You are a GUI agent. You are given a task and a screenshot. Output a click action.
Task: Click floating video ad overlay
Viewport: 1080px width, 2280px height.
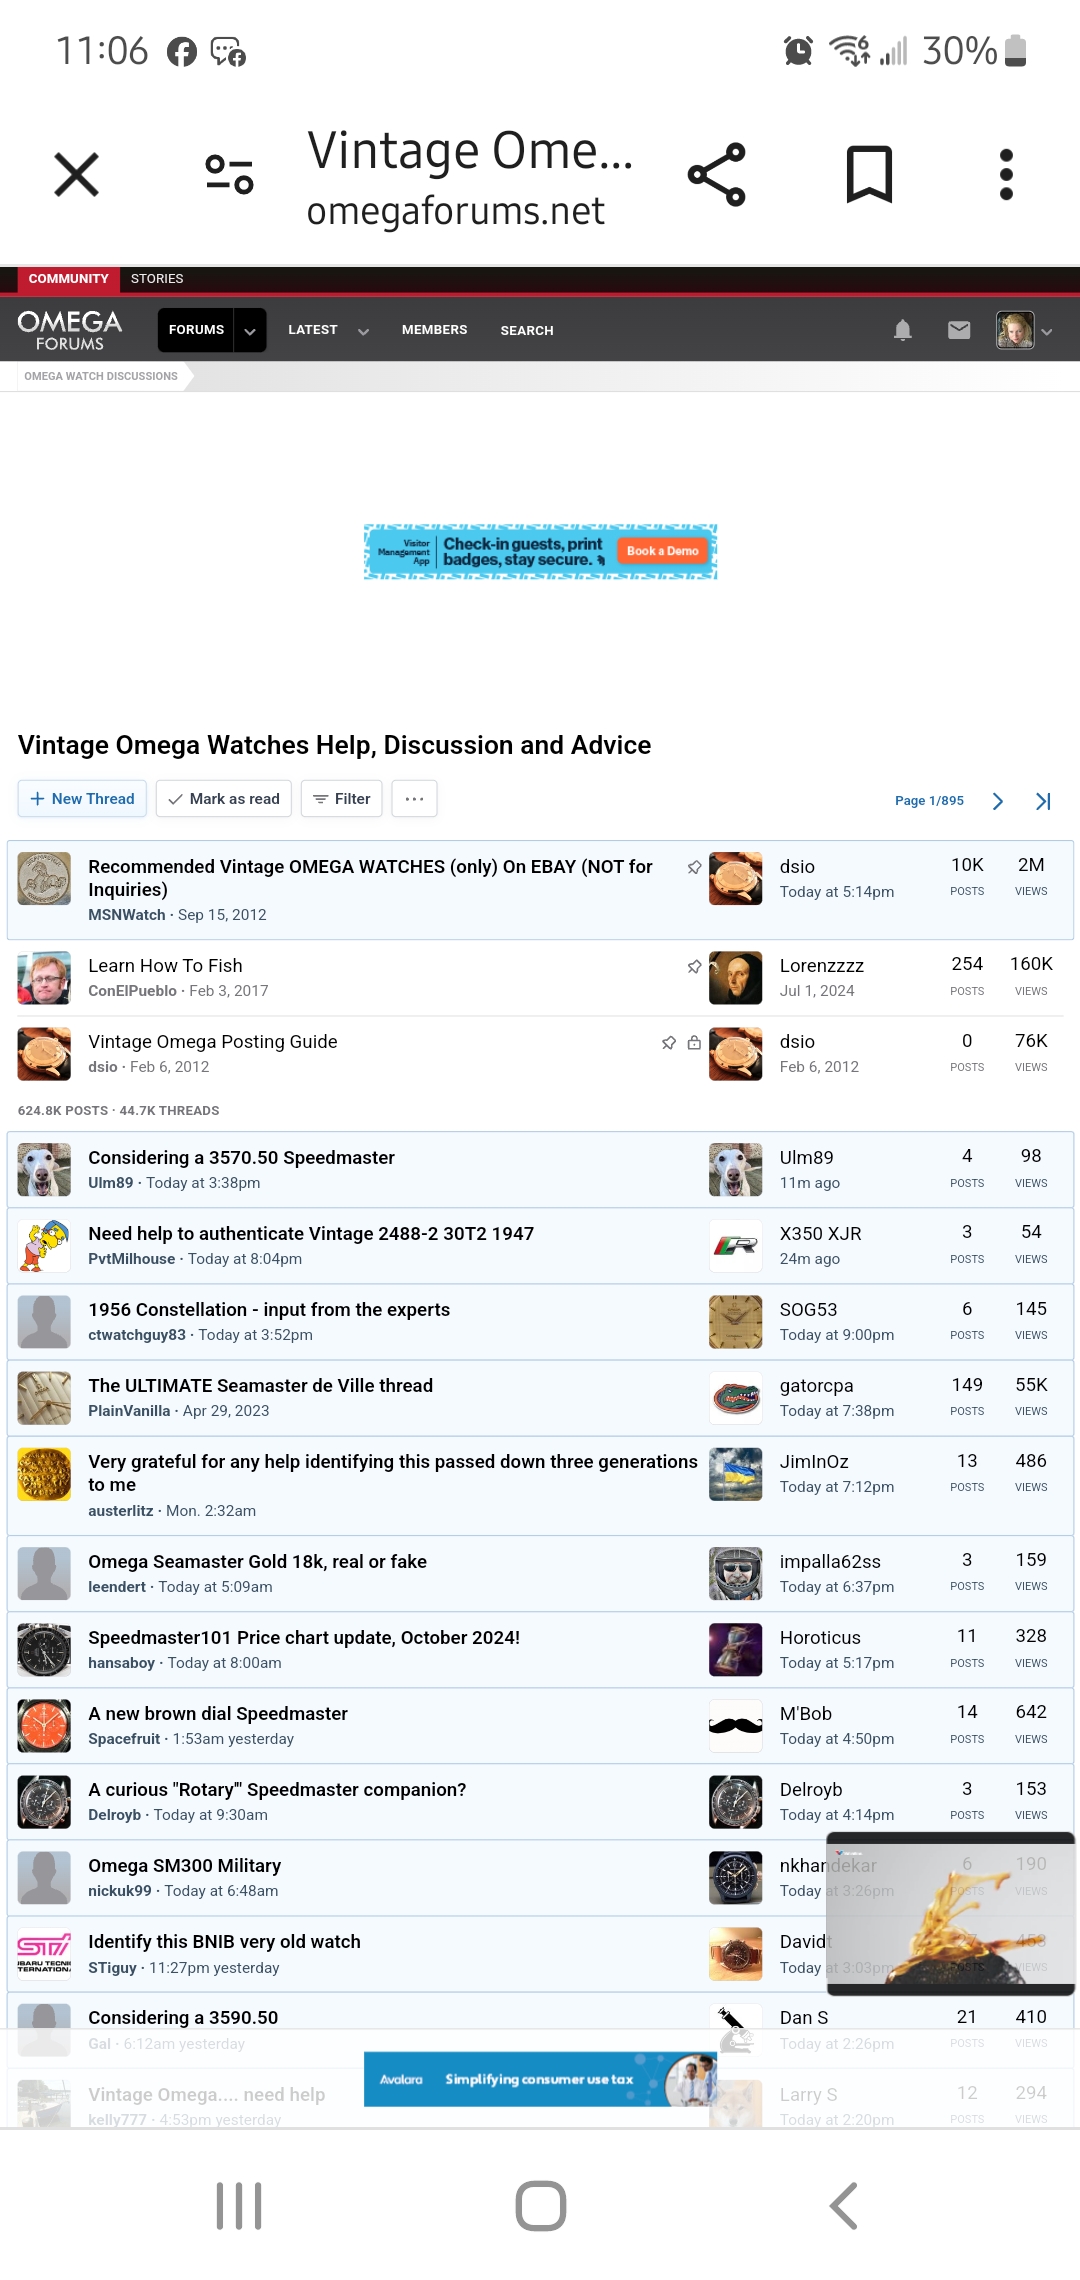[950, 1913]
